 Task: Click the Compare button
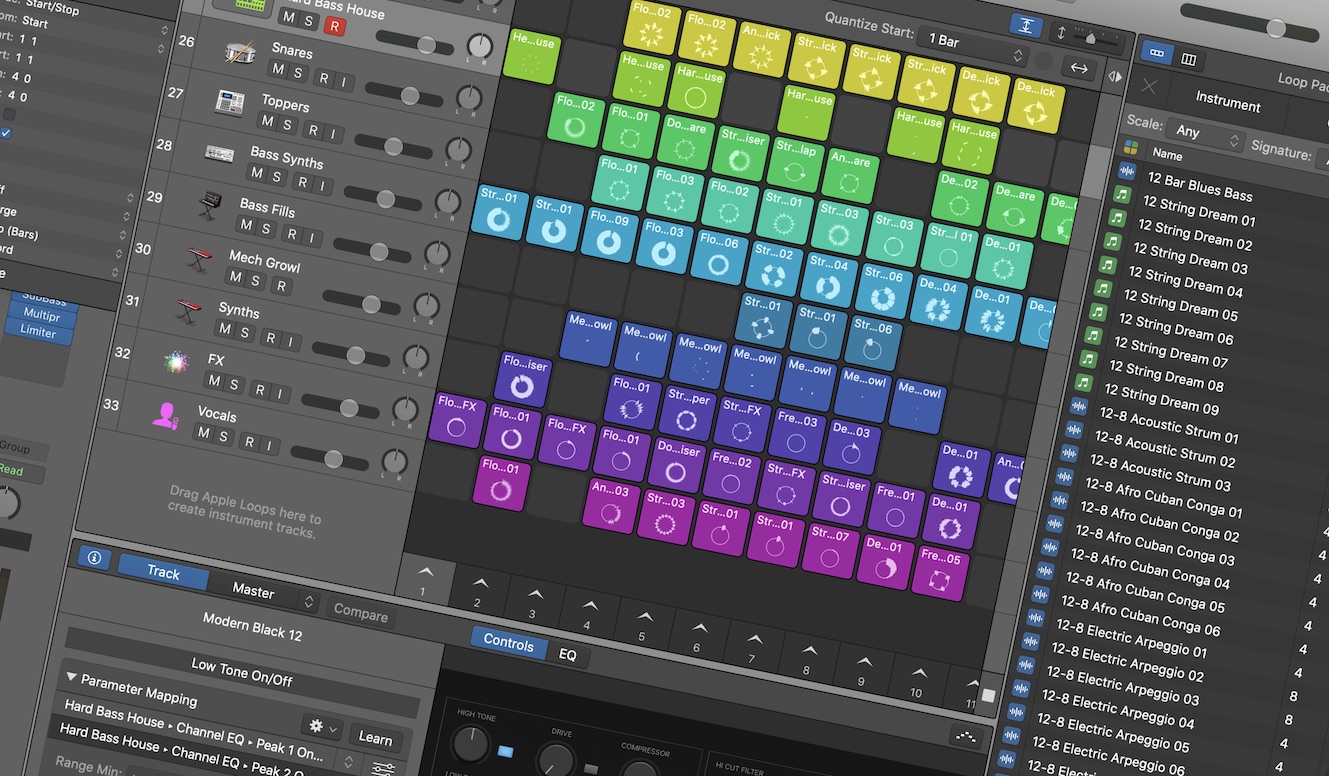(360, 612)
